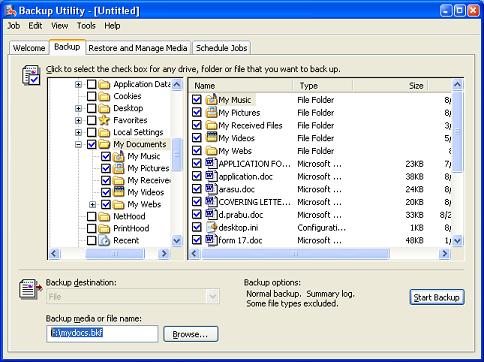
Task: Click the folder tree scroll right arrow
Action: point(164,254)
